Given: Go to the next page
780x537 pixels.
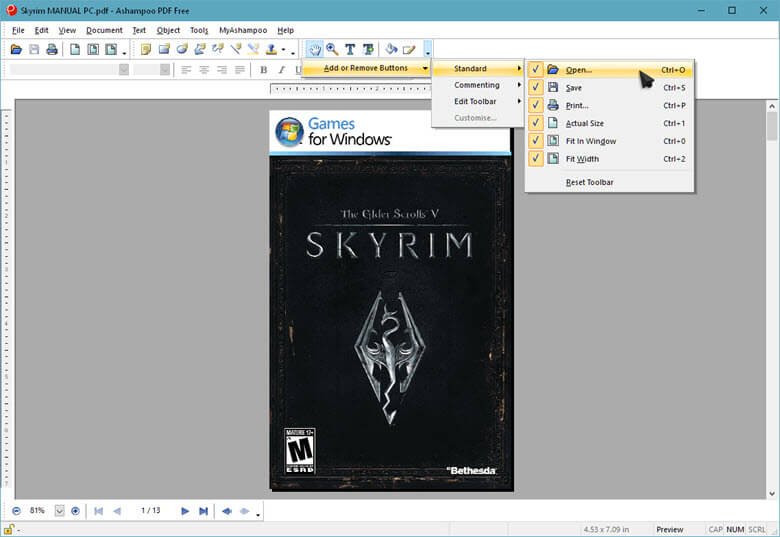Looking at the screenshot, I should click(185, 511).
